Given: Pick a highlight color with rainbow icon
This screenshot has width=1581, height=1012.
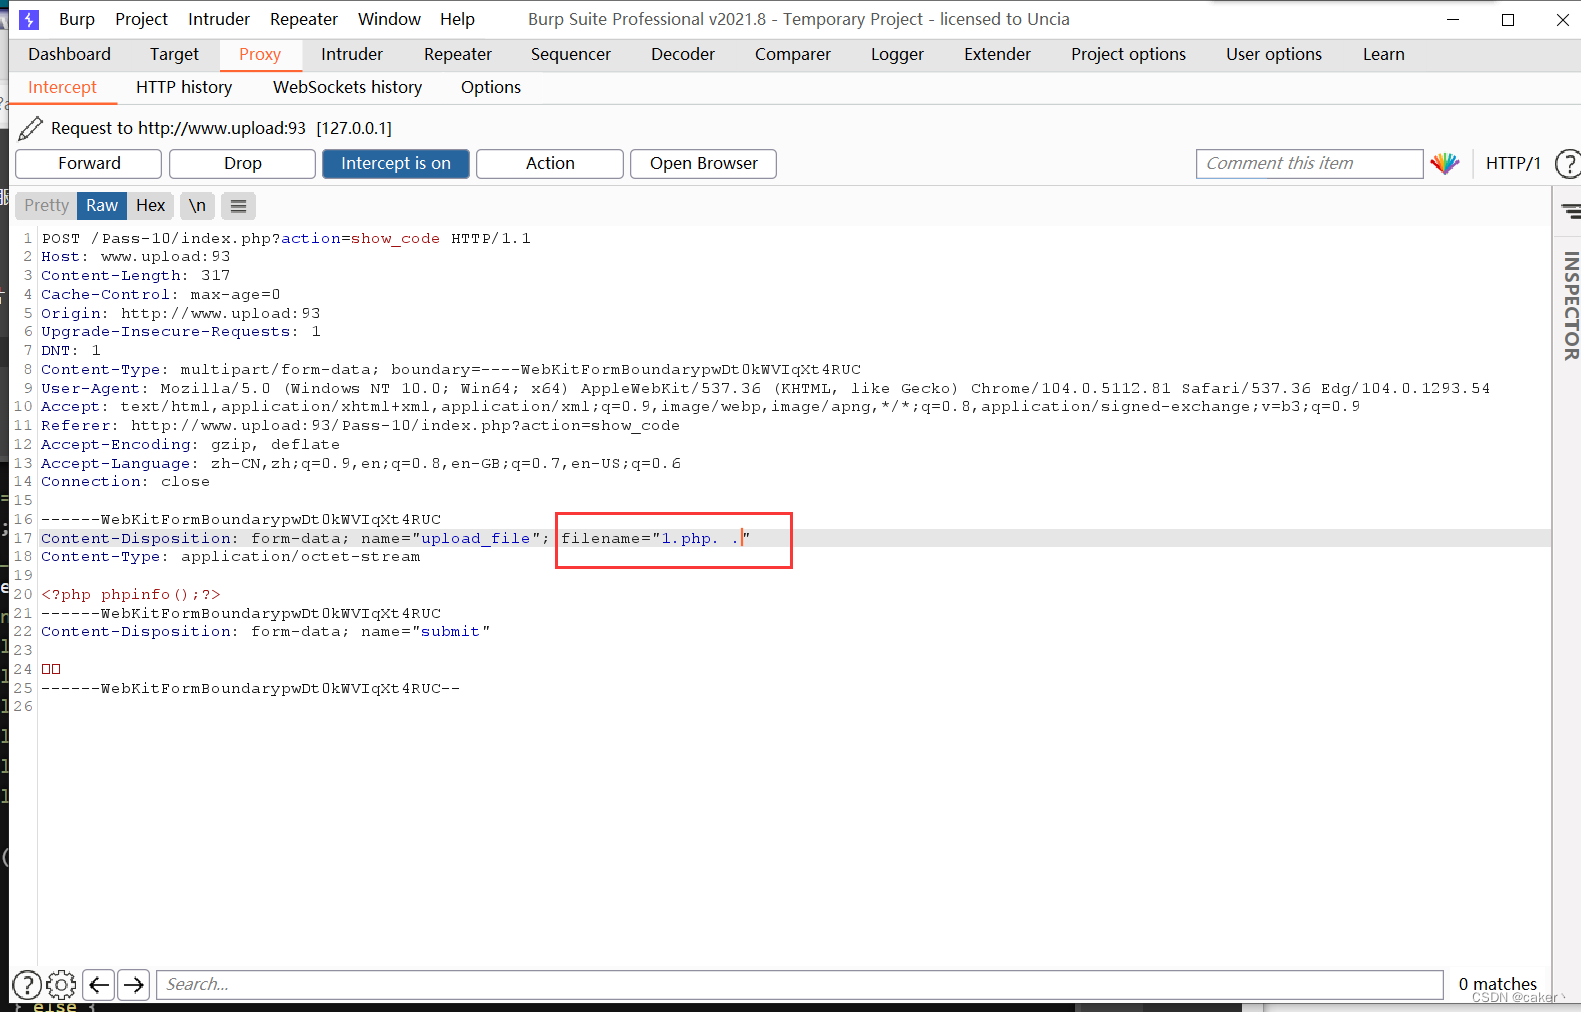Looking at the screenshot, I should 1445,164.
